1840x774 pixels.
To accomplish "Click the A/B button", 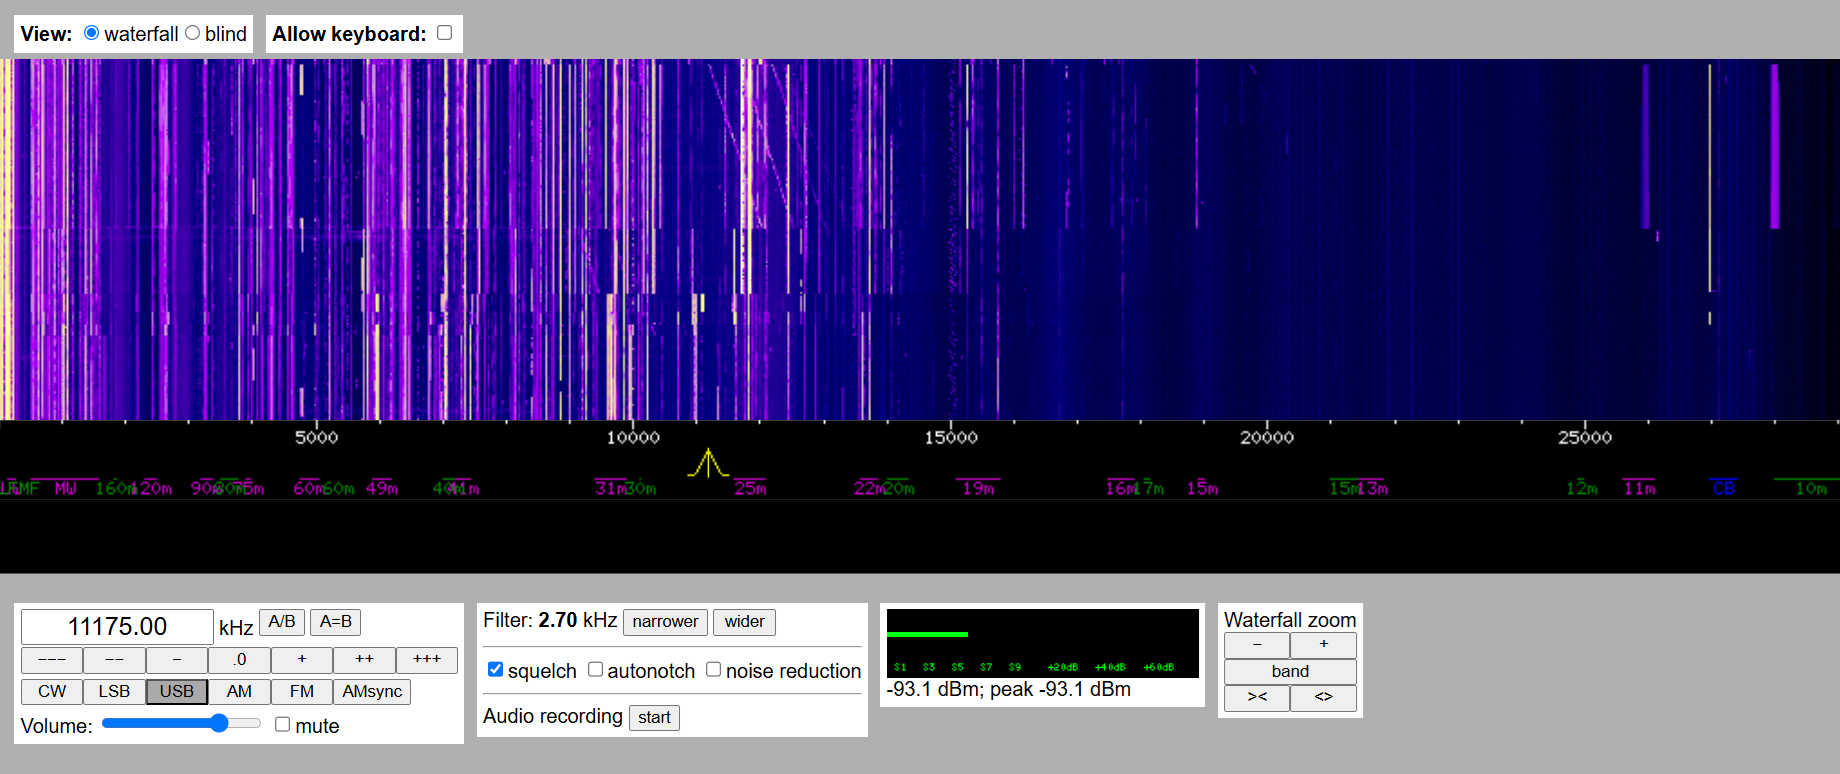I will click(x=282, y=622).
